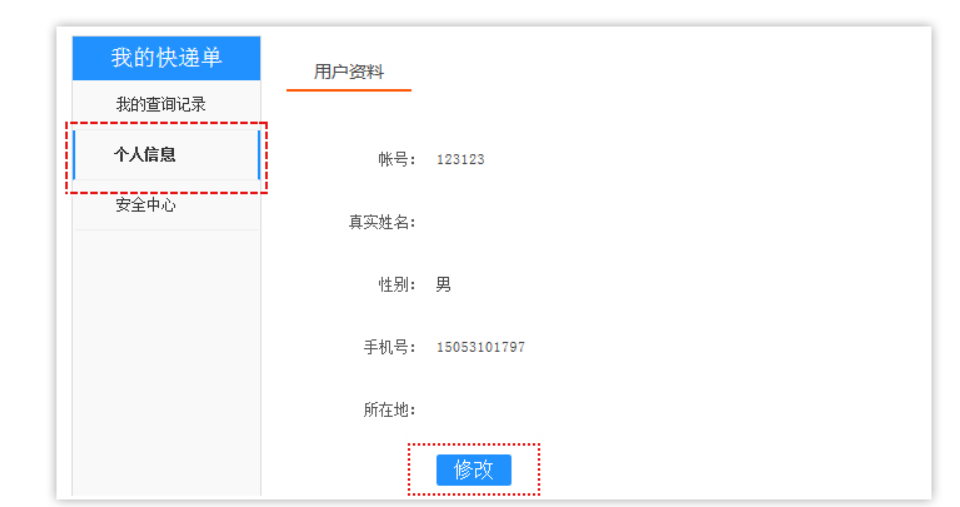Click the orange underline beneath 用户资料

click(348, 90)
